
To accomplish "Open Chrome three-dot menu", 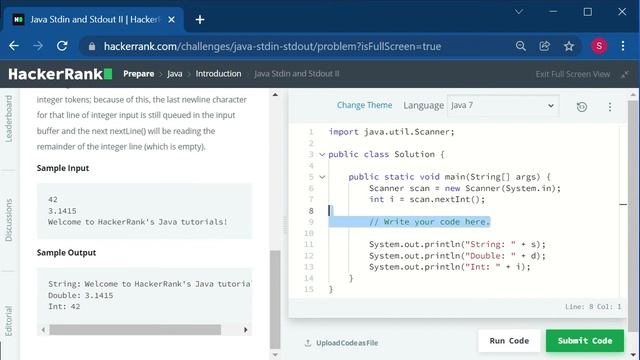I will 623,46.
